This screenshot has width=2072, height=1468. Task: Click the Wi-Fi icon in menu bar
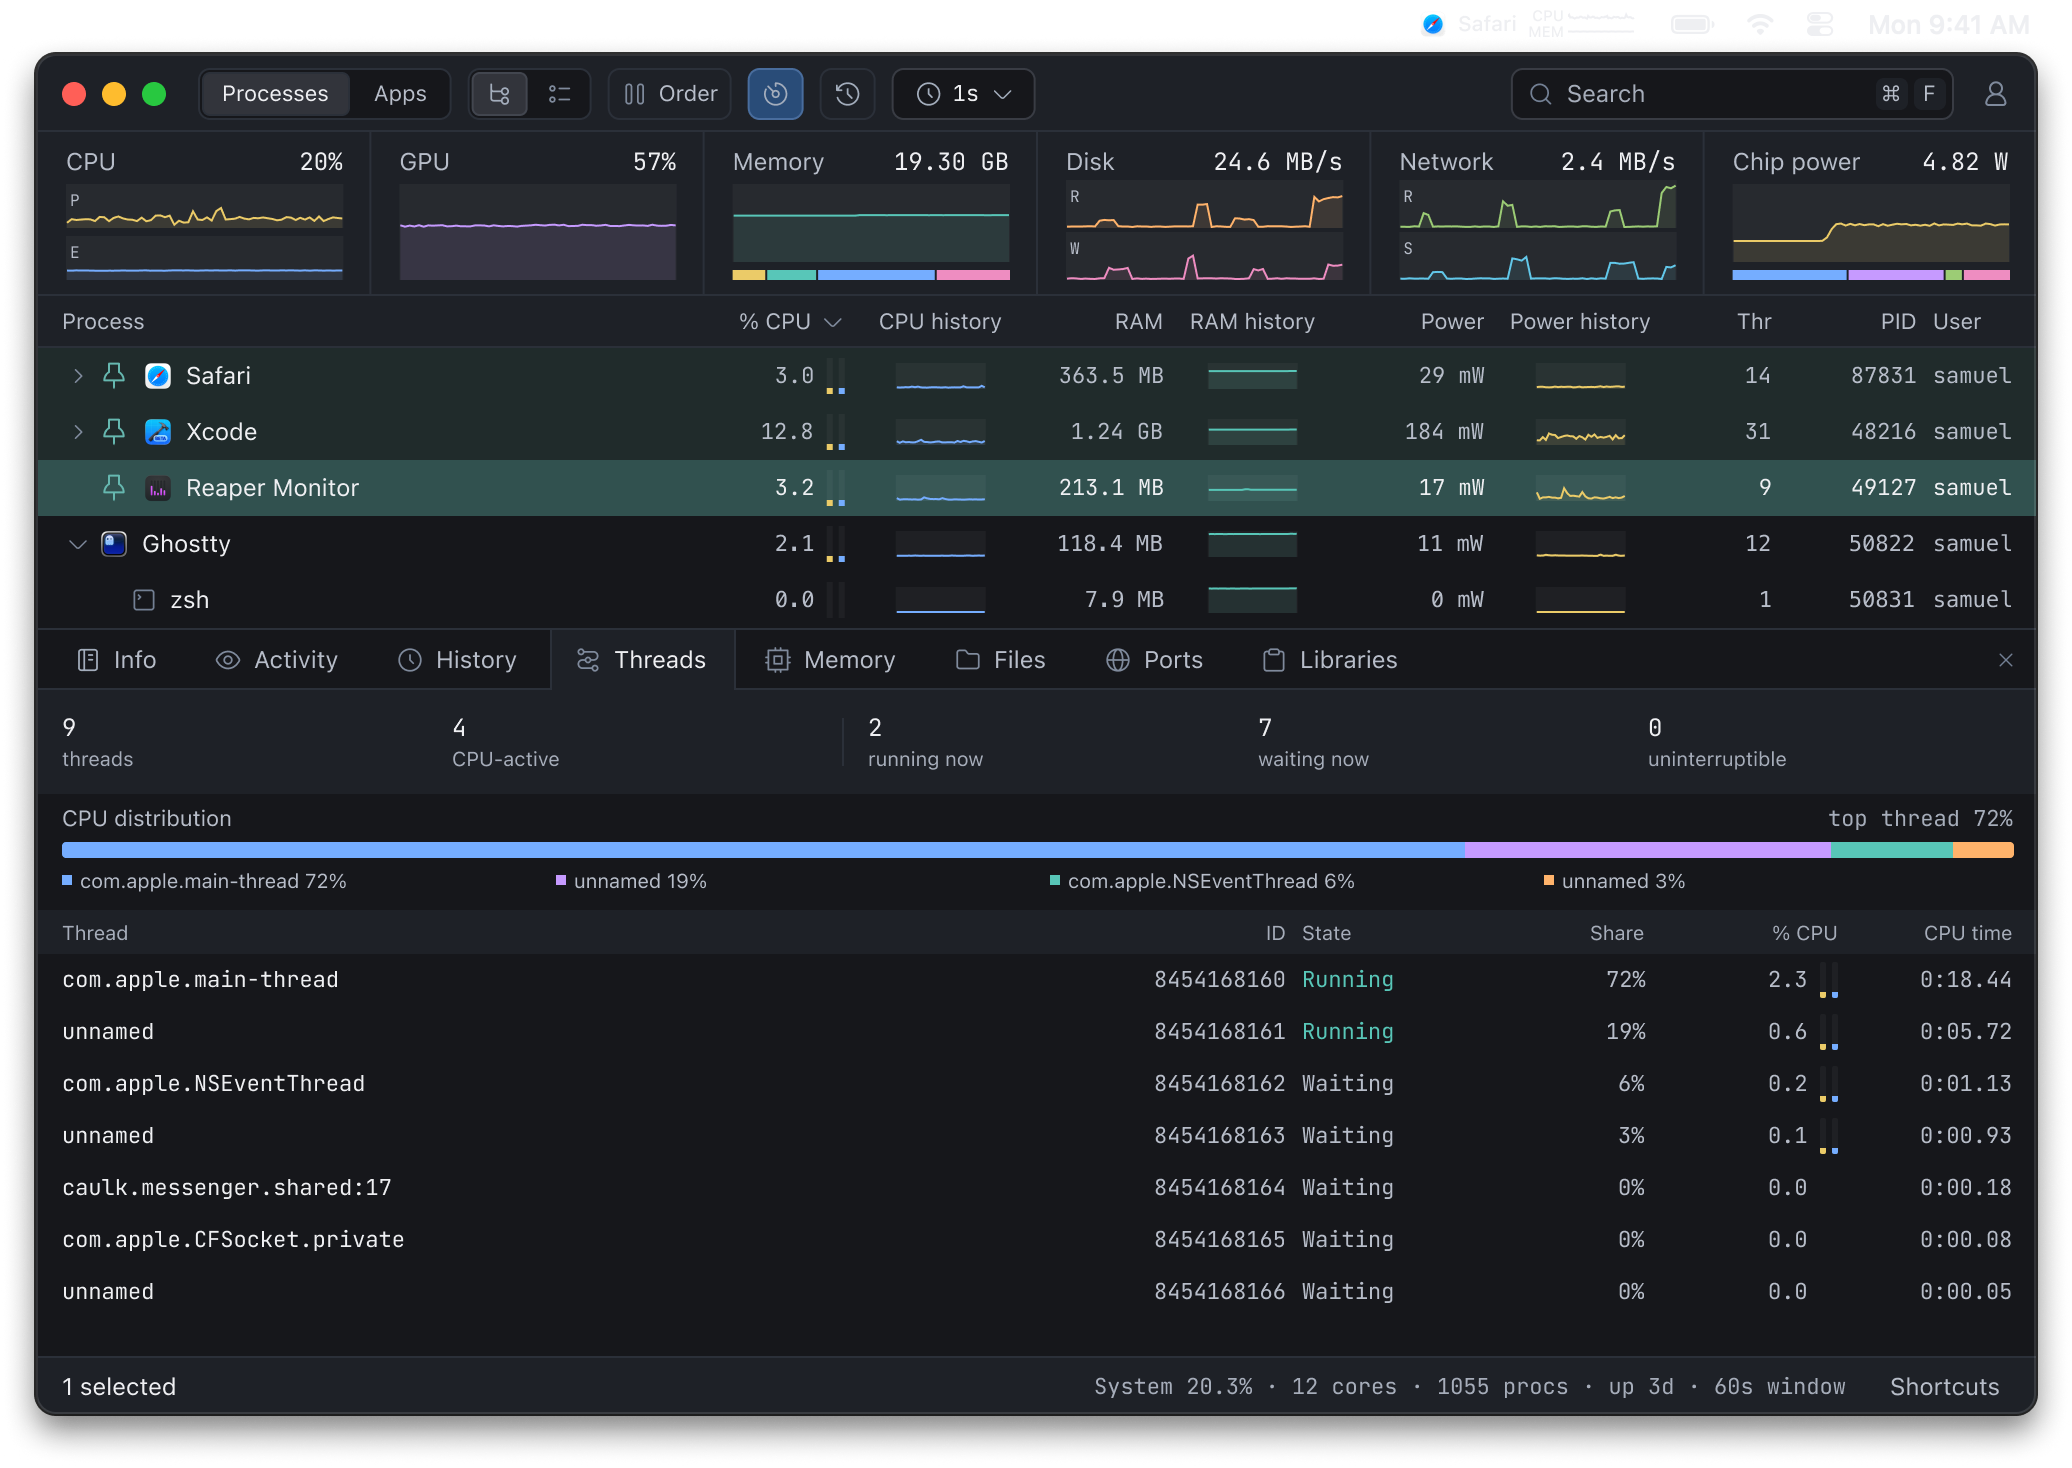(x=1759, y=24)
